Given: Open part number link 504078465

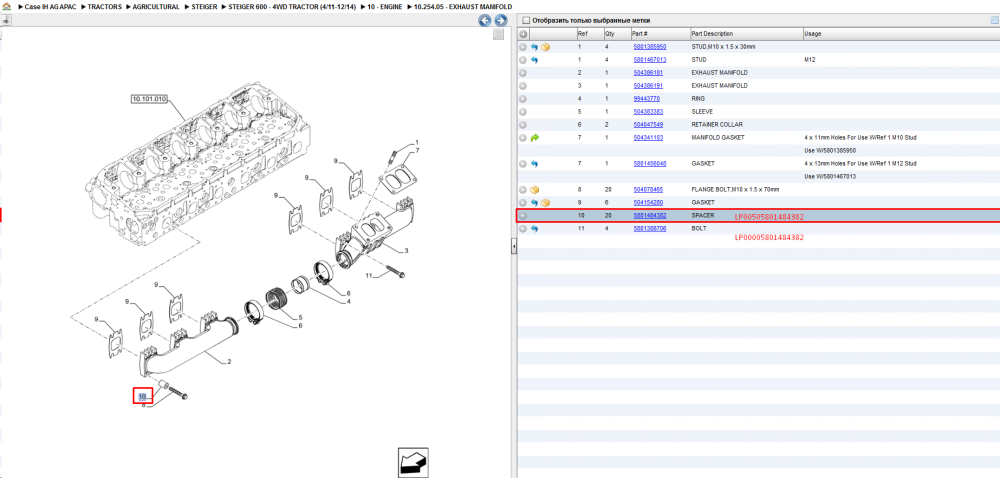Looking at the screenshot, I should 648,189.
